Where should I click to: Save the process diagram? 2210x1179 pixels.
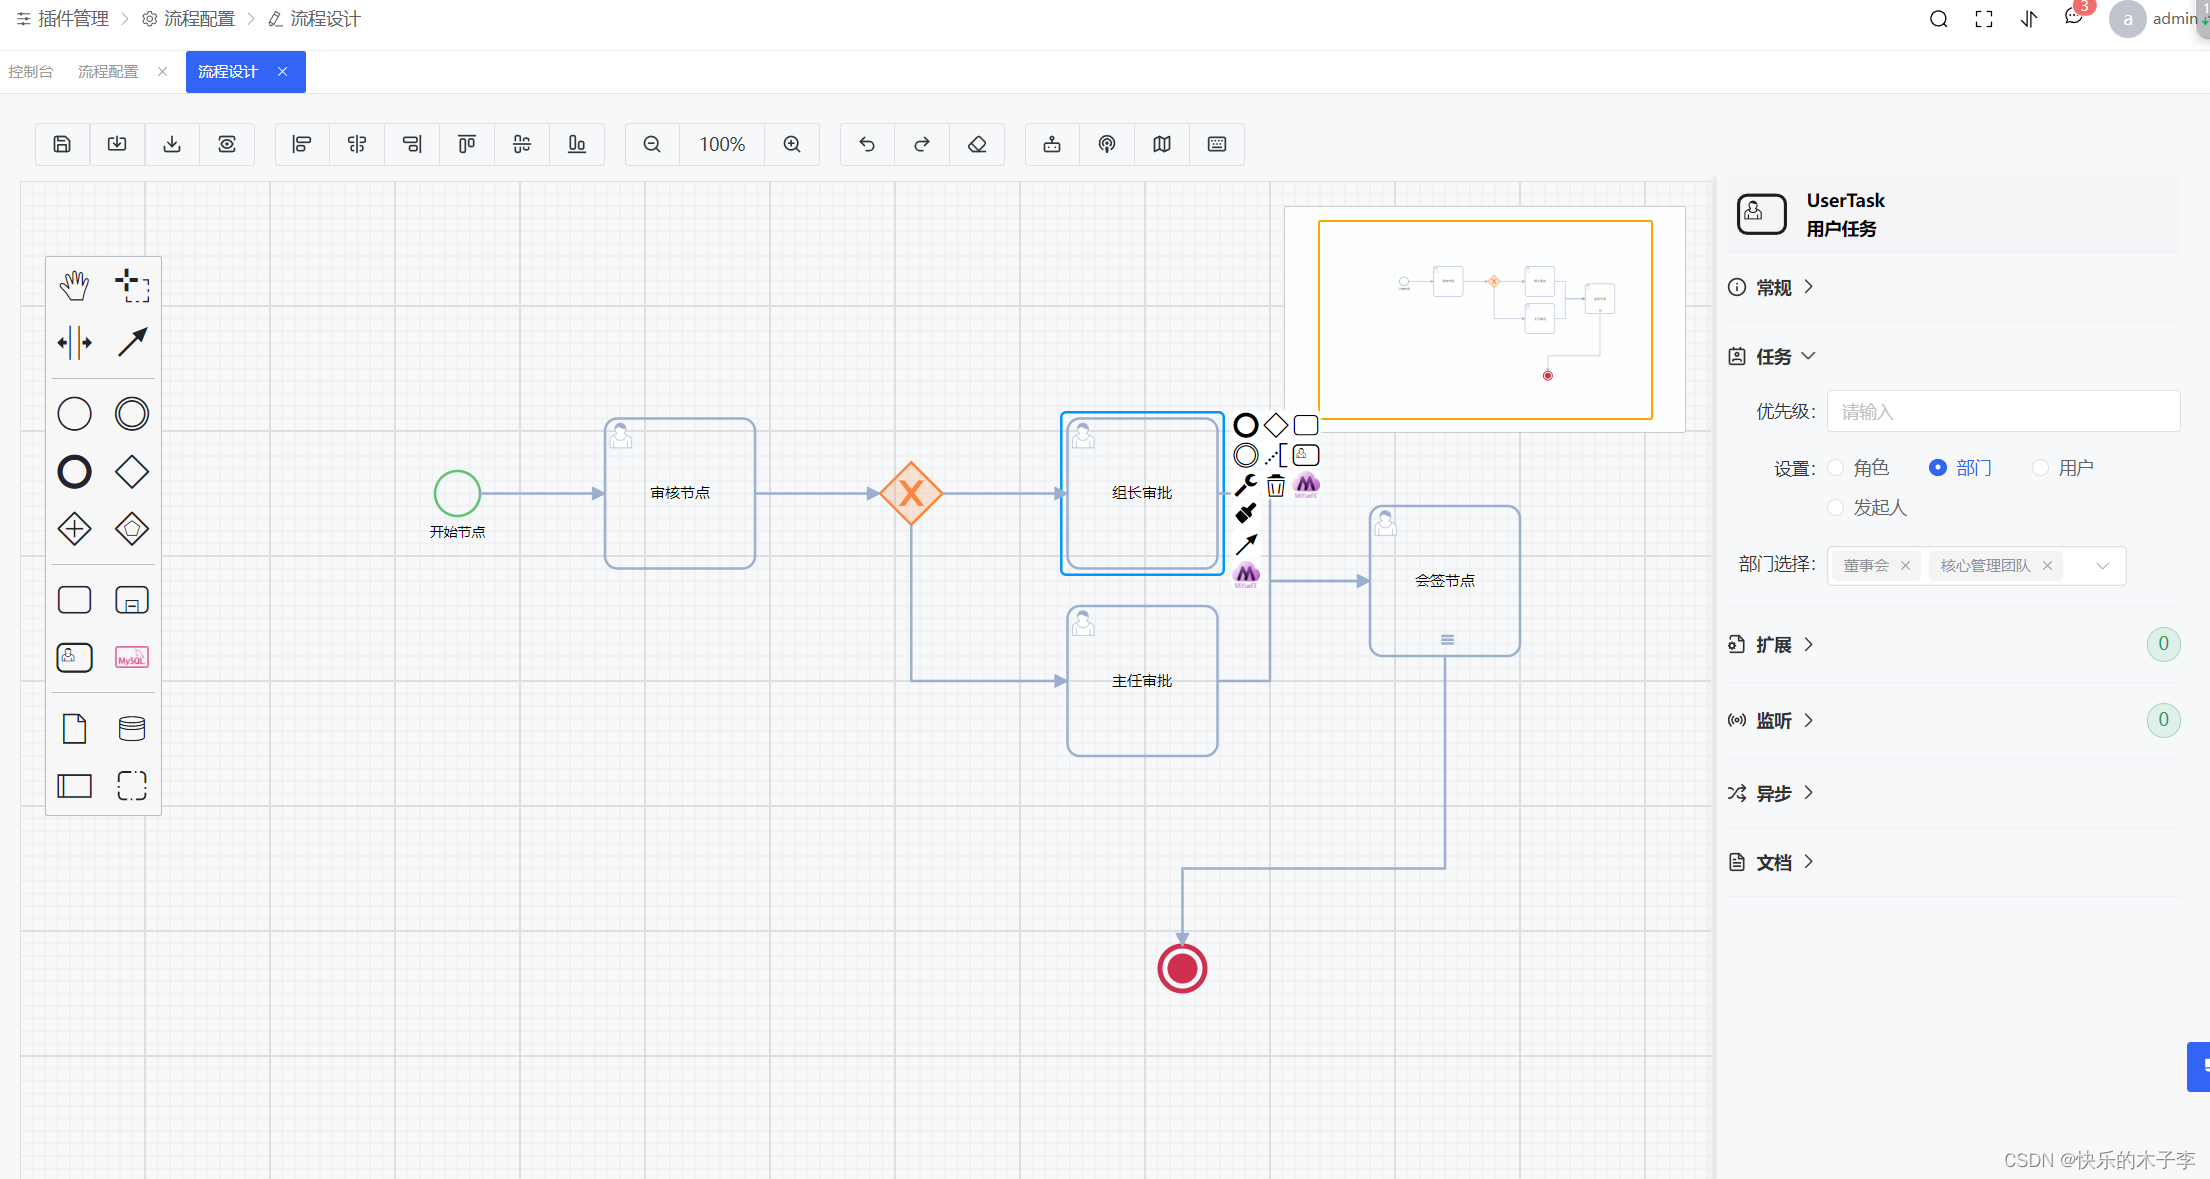pos(62,144)
